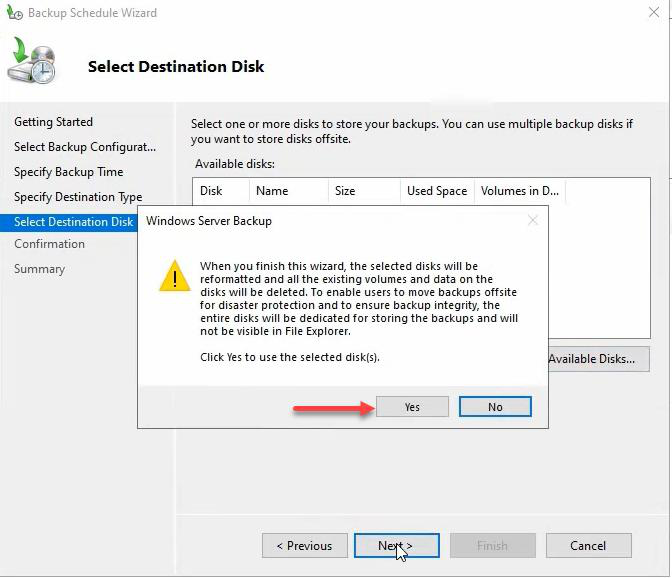Open the Summary step
672x578 pixels.
click(x=39, y=269)
